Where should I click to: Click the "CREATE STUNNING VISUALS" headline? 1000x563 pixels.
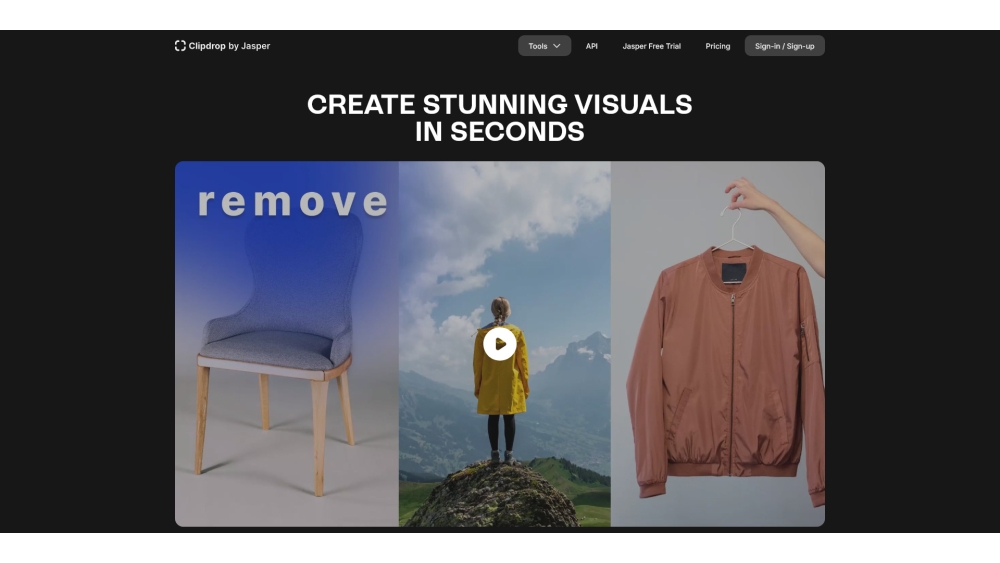tap(499, 105)
